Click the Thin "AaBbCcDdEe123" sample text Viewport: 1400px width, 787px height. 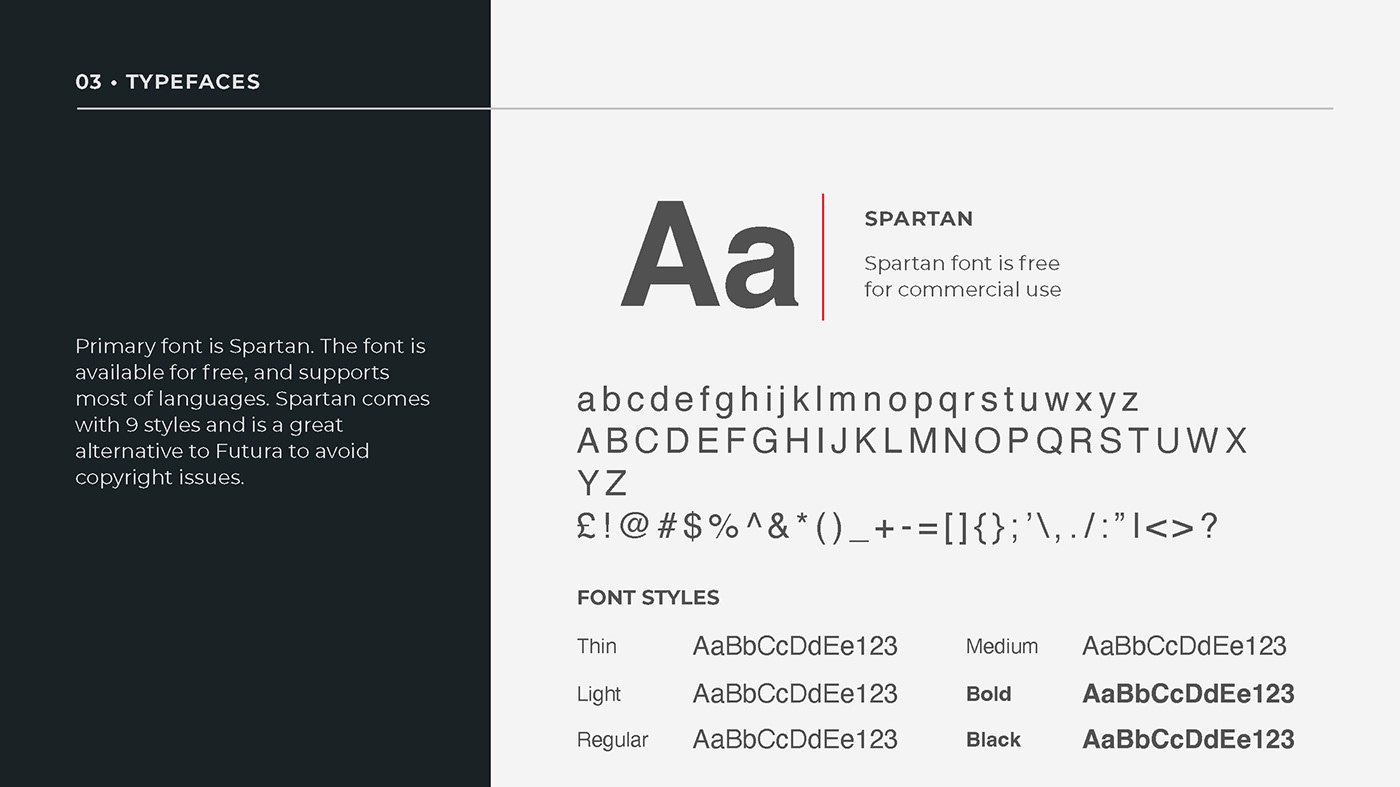[795, 647]
